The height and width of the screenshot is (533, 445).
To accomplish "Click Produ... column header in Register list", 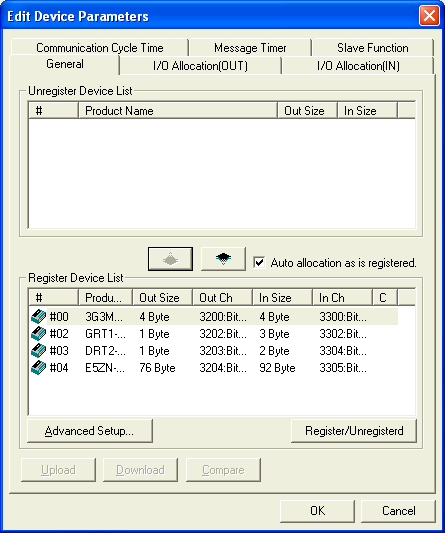I will [x=105, y=297].
